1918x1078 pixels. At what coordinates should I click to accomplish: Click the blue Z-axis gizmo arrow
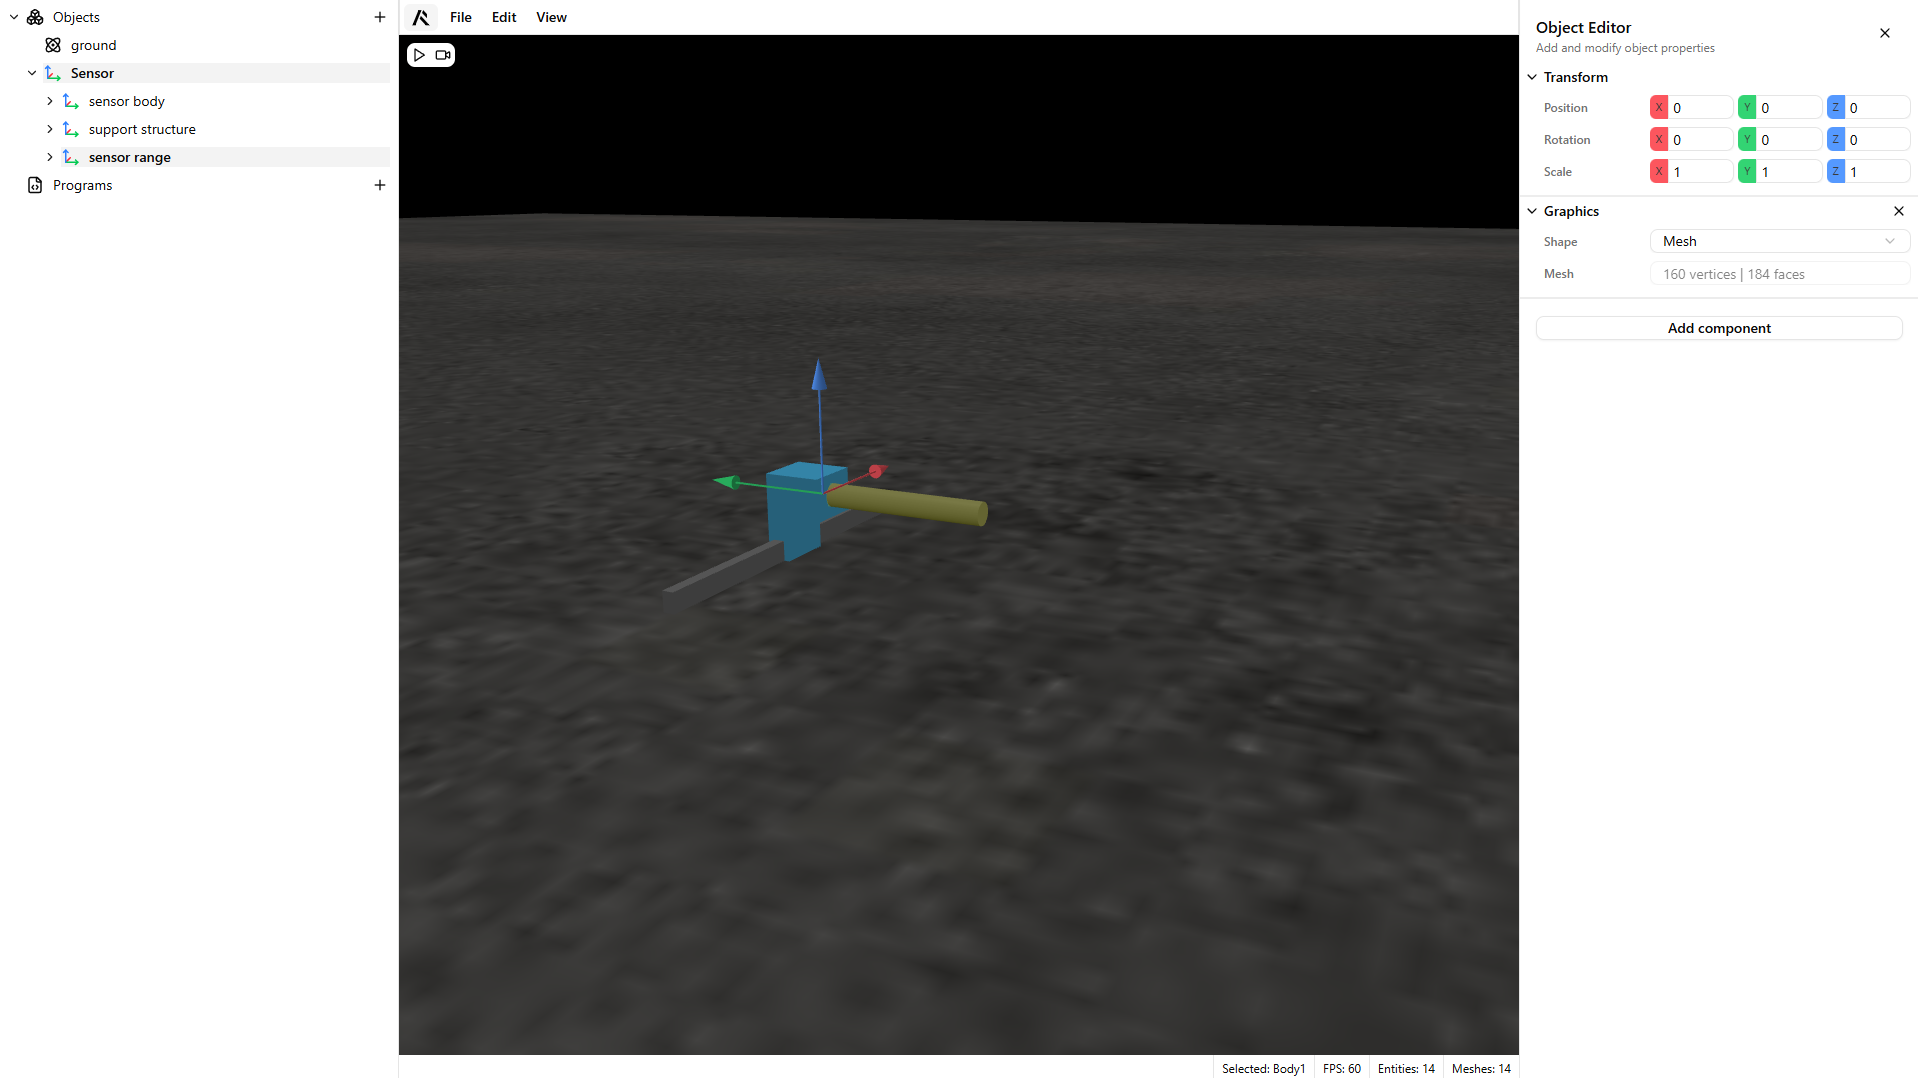point(819,374)
